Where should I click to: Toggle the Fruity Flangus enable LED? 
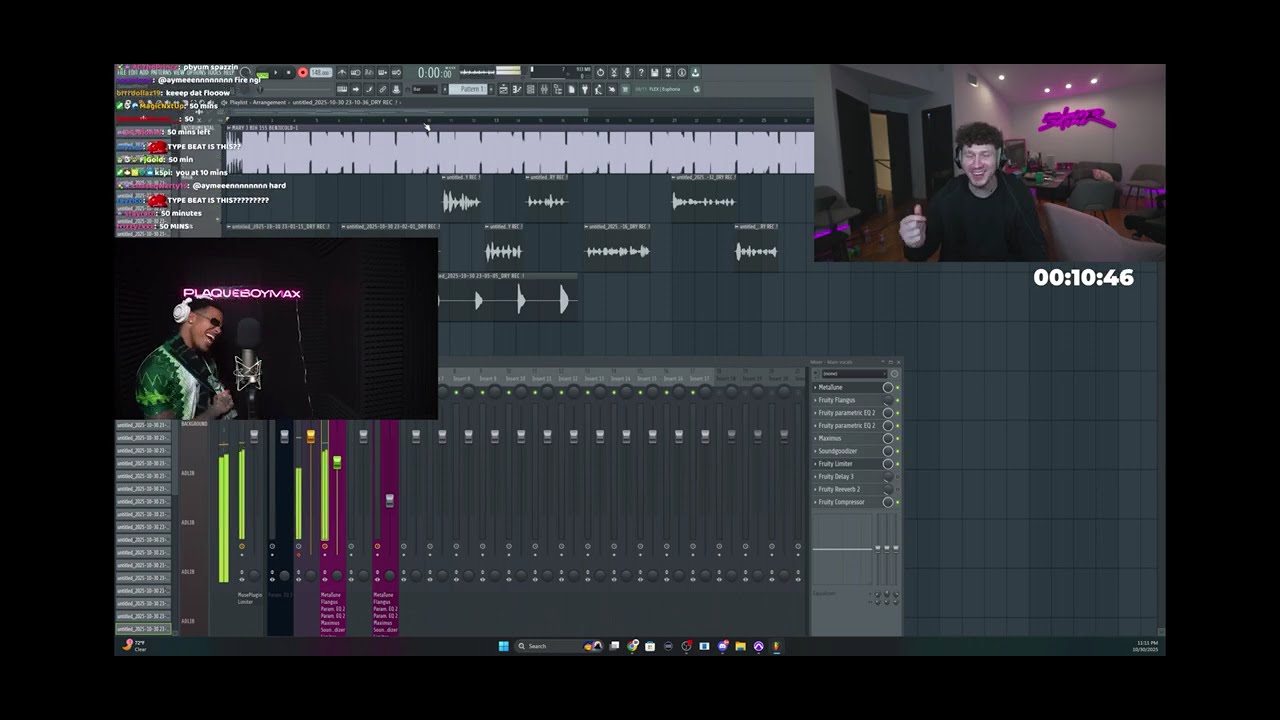[x=897, y=400]
